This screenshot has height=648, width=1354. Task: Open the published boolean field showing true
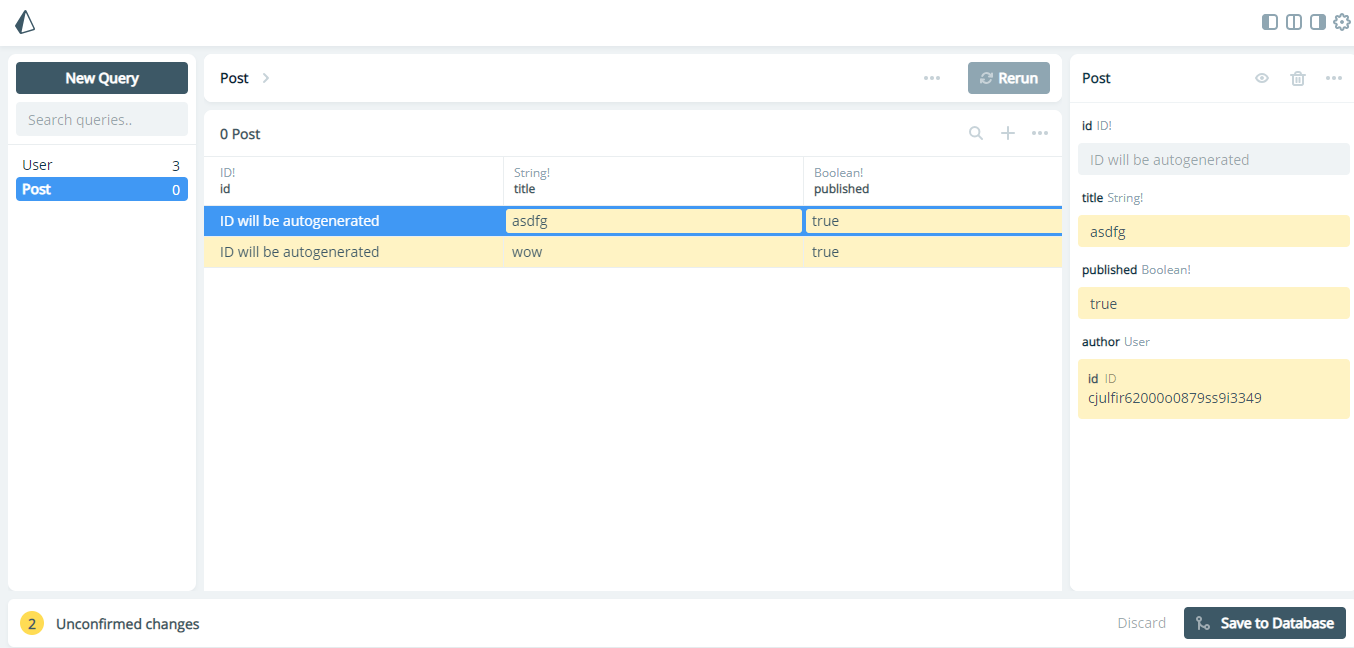point(1213,303)
